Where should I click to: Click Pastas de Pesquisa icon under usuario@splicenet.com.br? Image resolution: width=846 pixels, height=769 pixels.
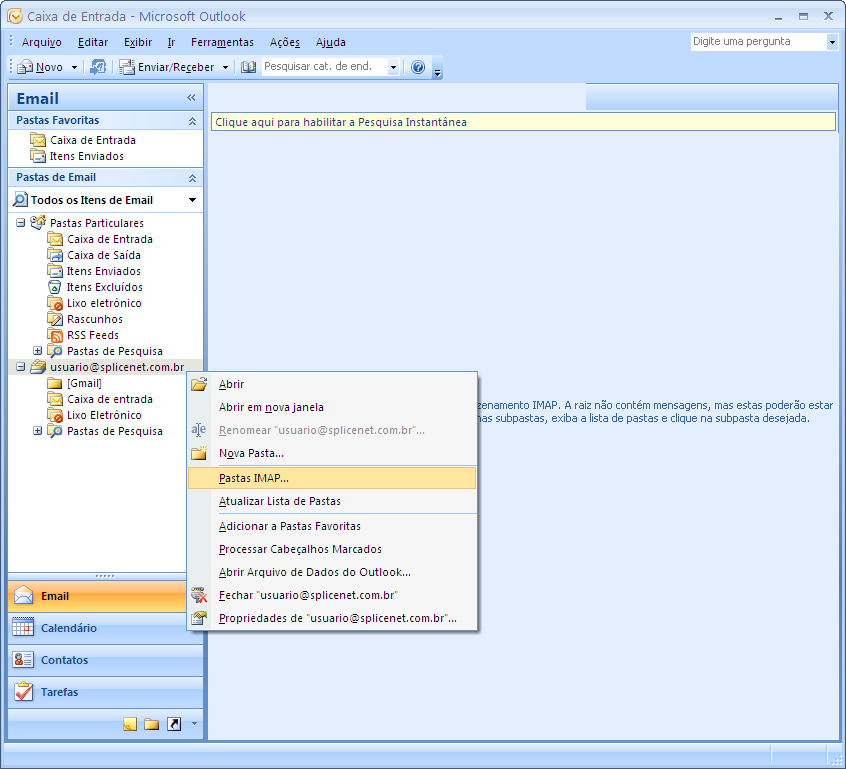pyautogui.click(x=54, y=431)
